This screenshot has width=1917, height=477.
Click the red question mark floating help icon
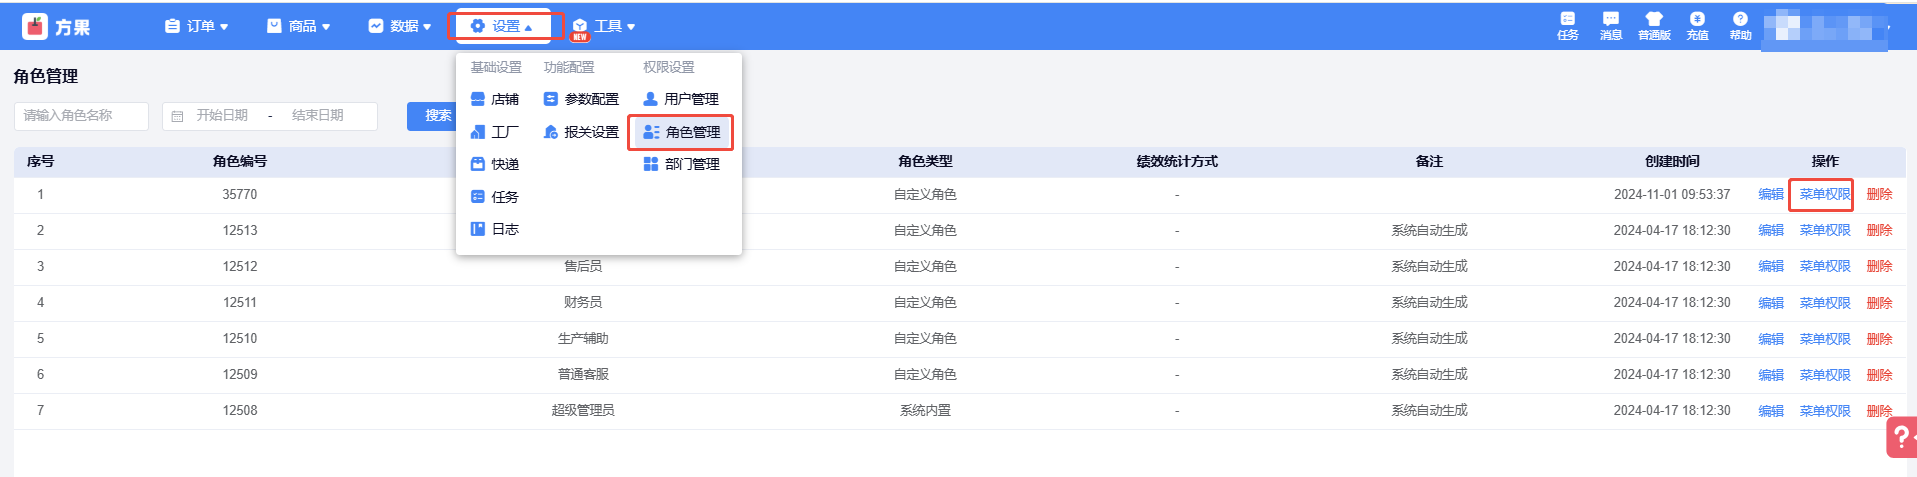click(x=1901, y=437)
